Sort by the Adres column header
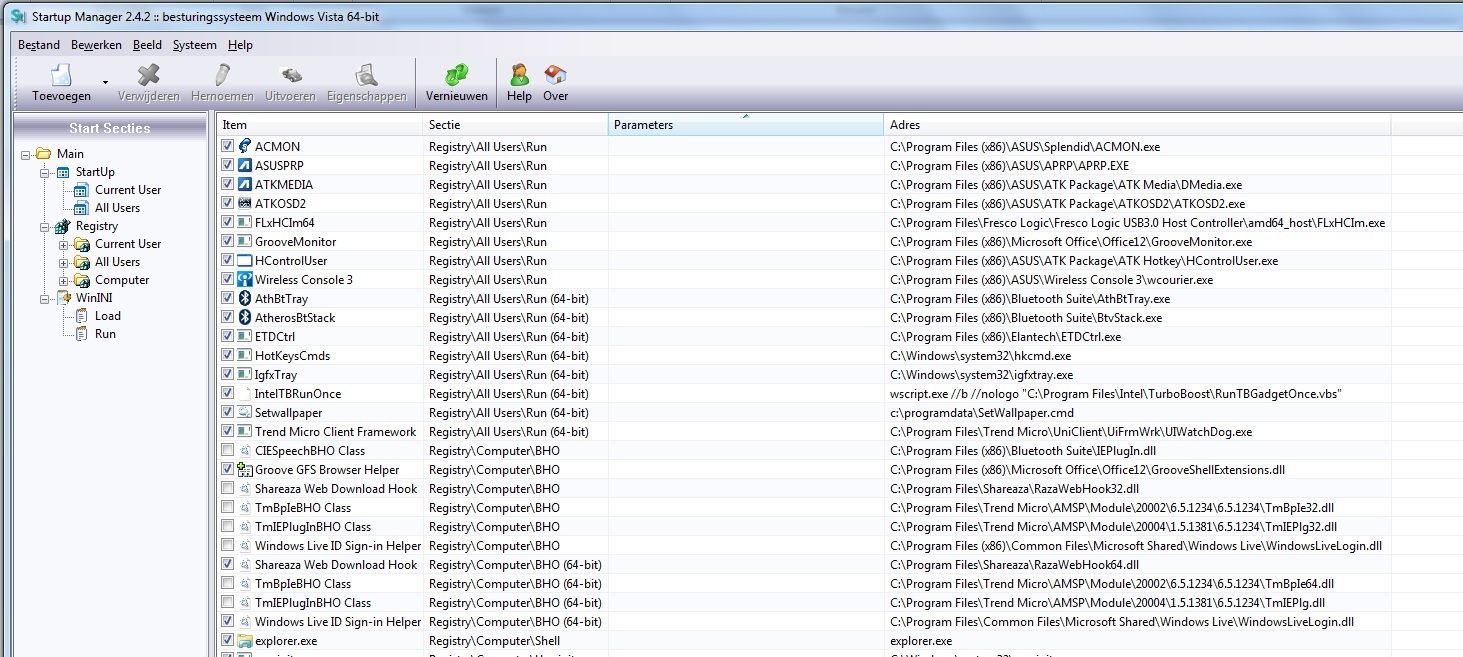Screen dimensions: 1463x657 (x=1137, y=125)
